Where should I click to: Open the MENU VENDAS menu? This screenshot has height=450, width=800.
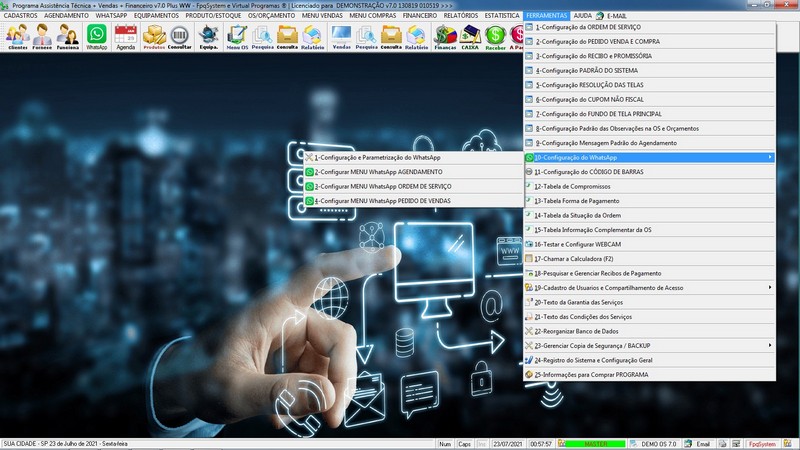coord(322,16)
